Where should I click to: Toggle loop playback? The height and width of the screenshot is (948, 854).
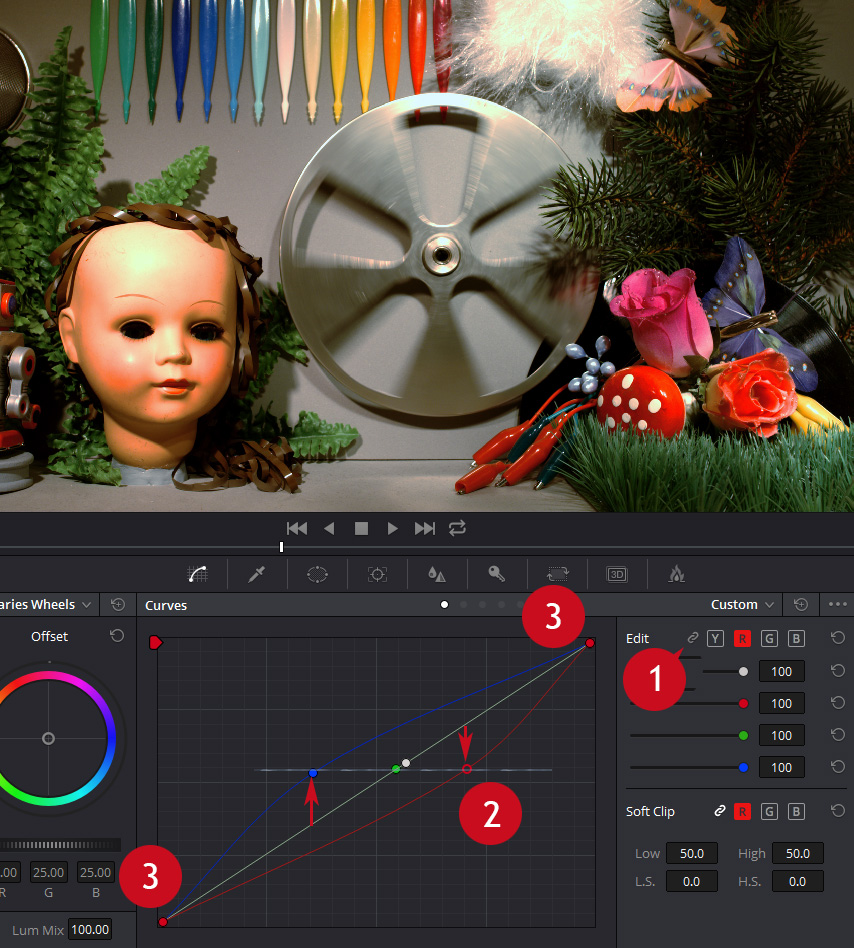pos(458,528)
